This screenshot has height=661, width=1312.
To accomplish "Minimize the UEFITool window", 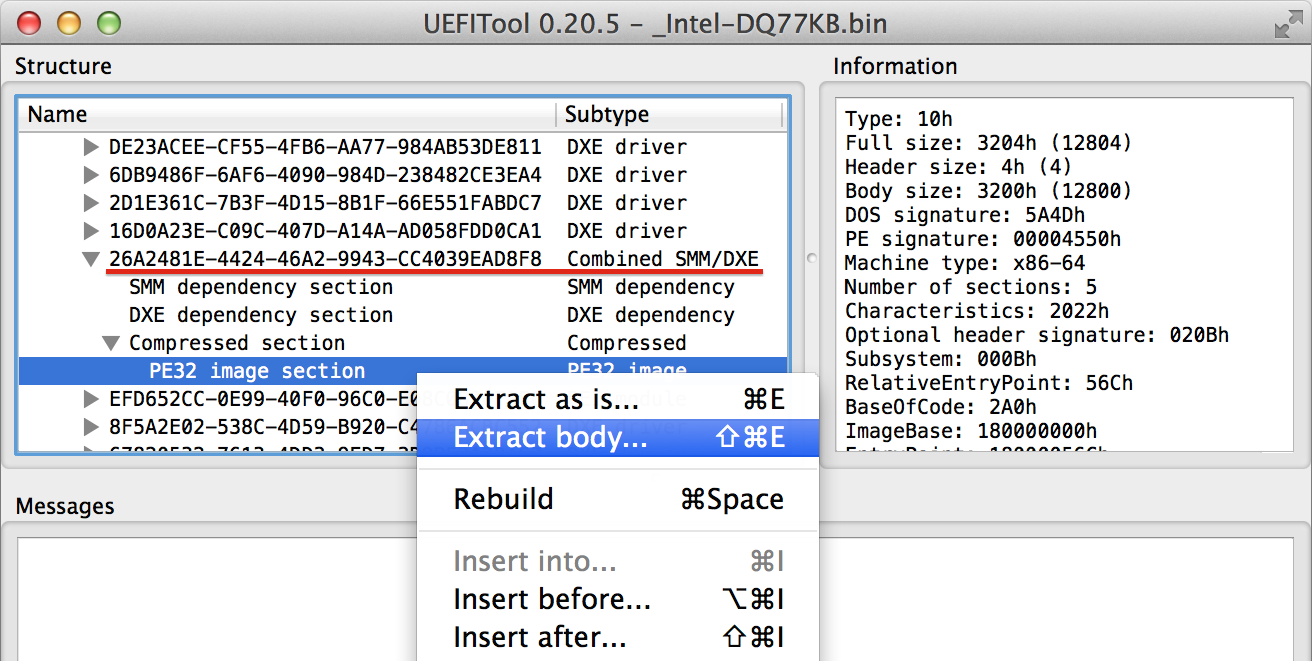I will point(69,22).
